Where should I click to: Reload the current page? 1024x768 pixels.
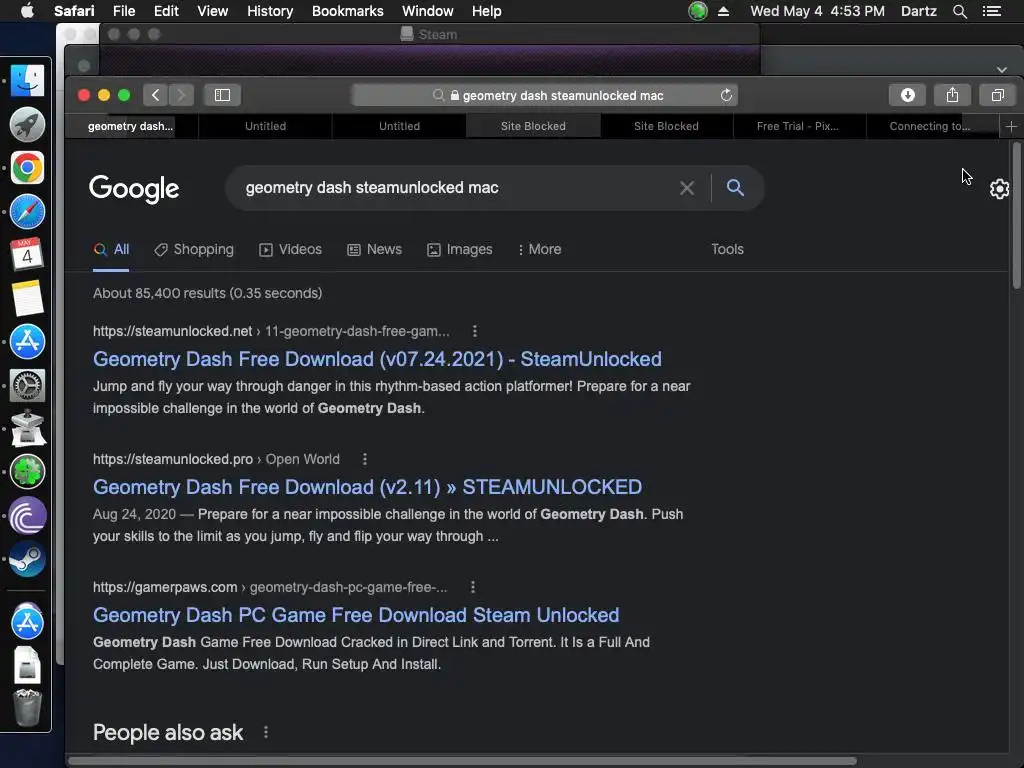click(726, 95)
